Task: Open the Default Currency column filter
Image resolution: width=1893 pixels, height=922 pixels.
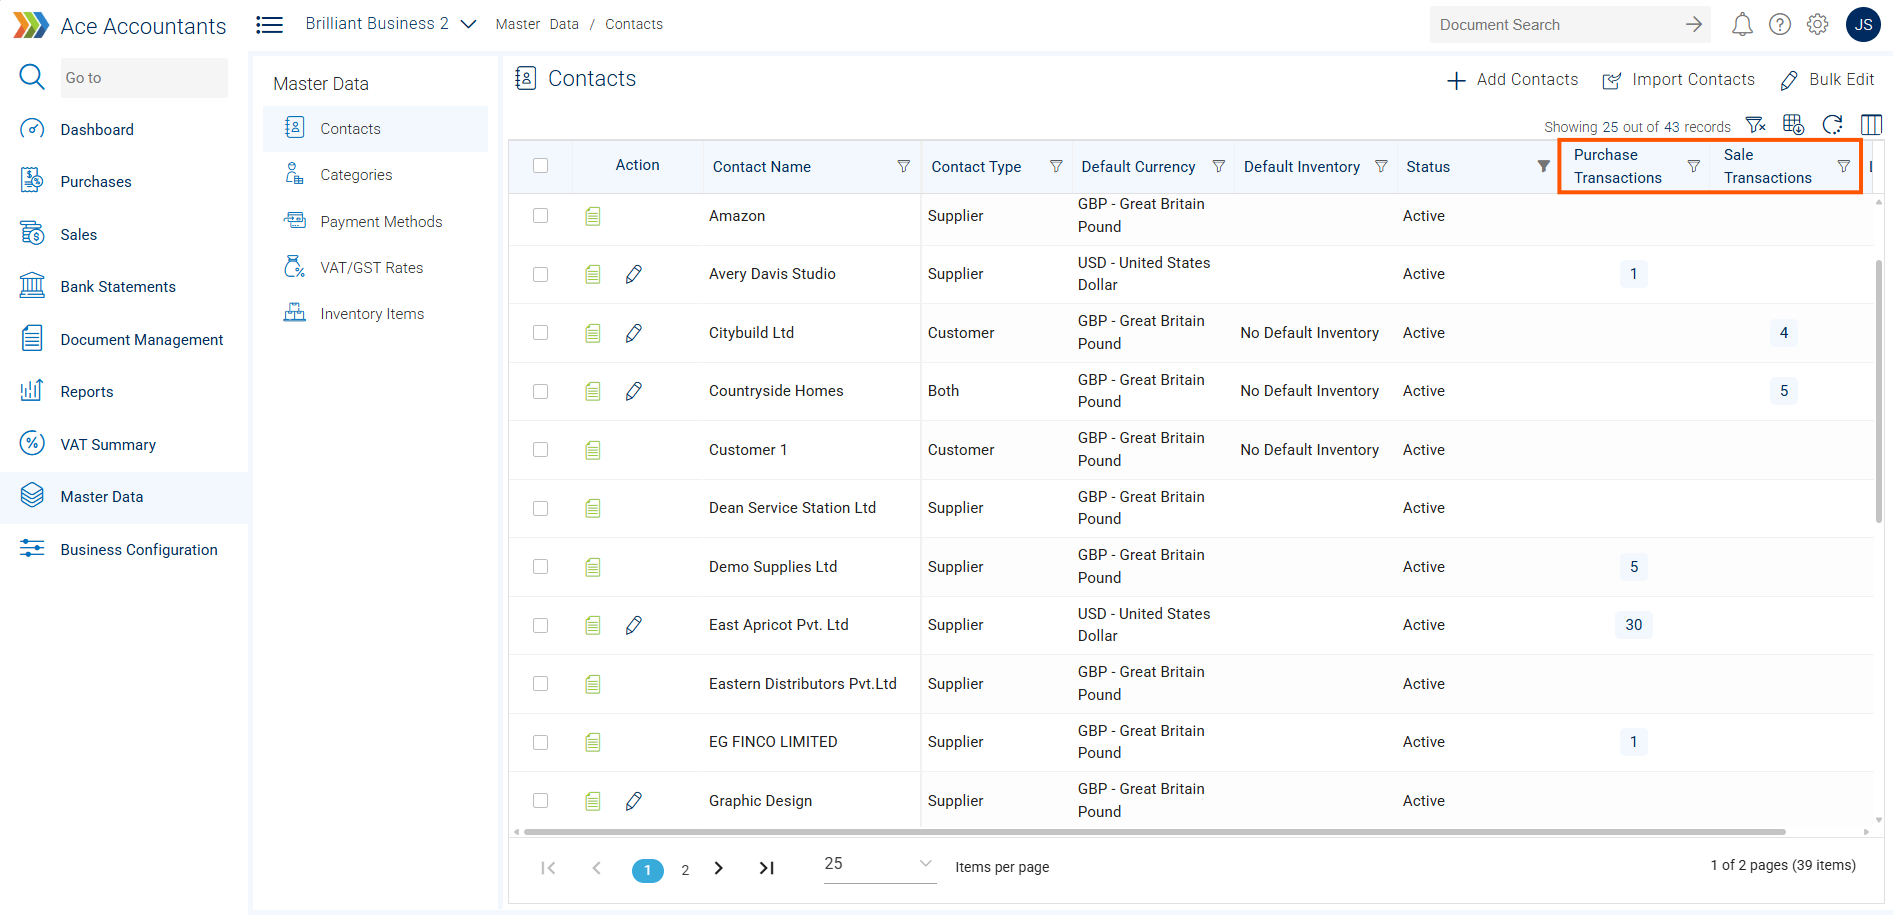Action: [1219, 166]
